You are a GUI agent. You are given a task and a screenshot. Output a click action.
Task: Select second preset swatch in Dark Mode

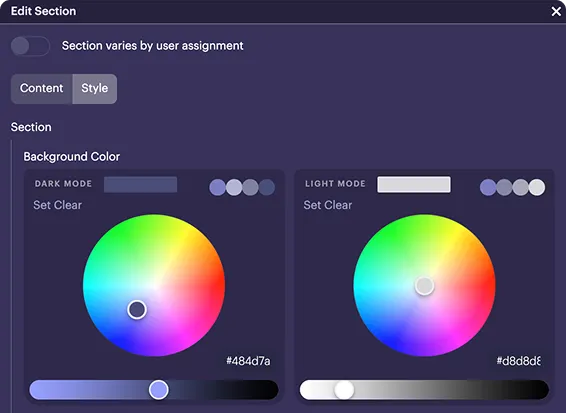tap(234, 187)
